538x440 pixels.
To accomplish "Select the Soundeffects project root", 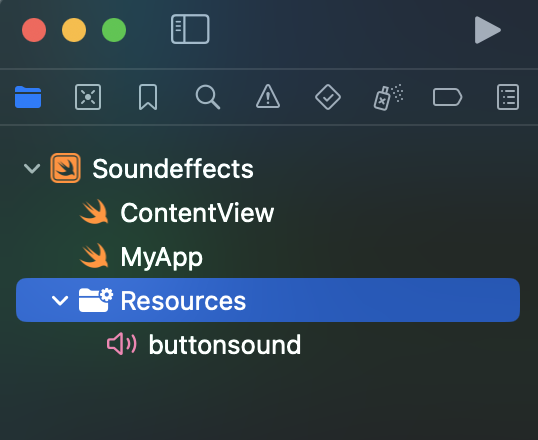I will pyautogui.click(x=152, y=169).
